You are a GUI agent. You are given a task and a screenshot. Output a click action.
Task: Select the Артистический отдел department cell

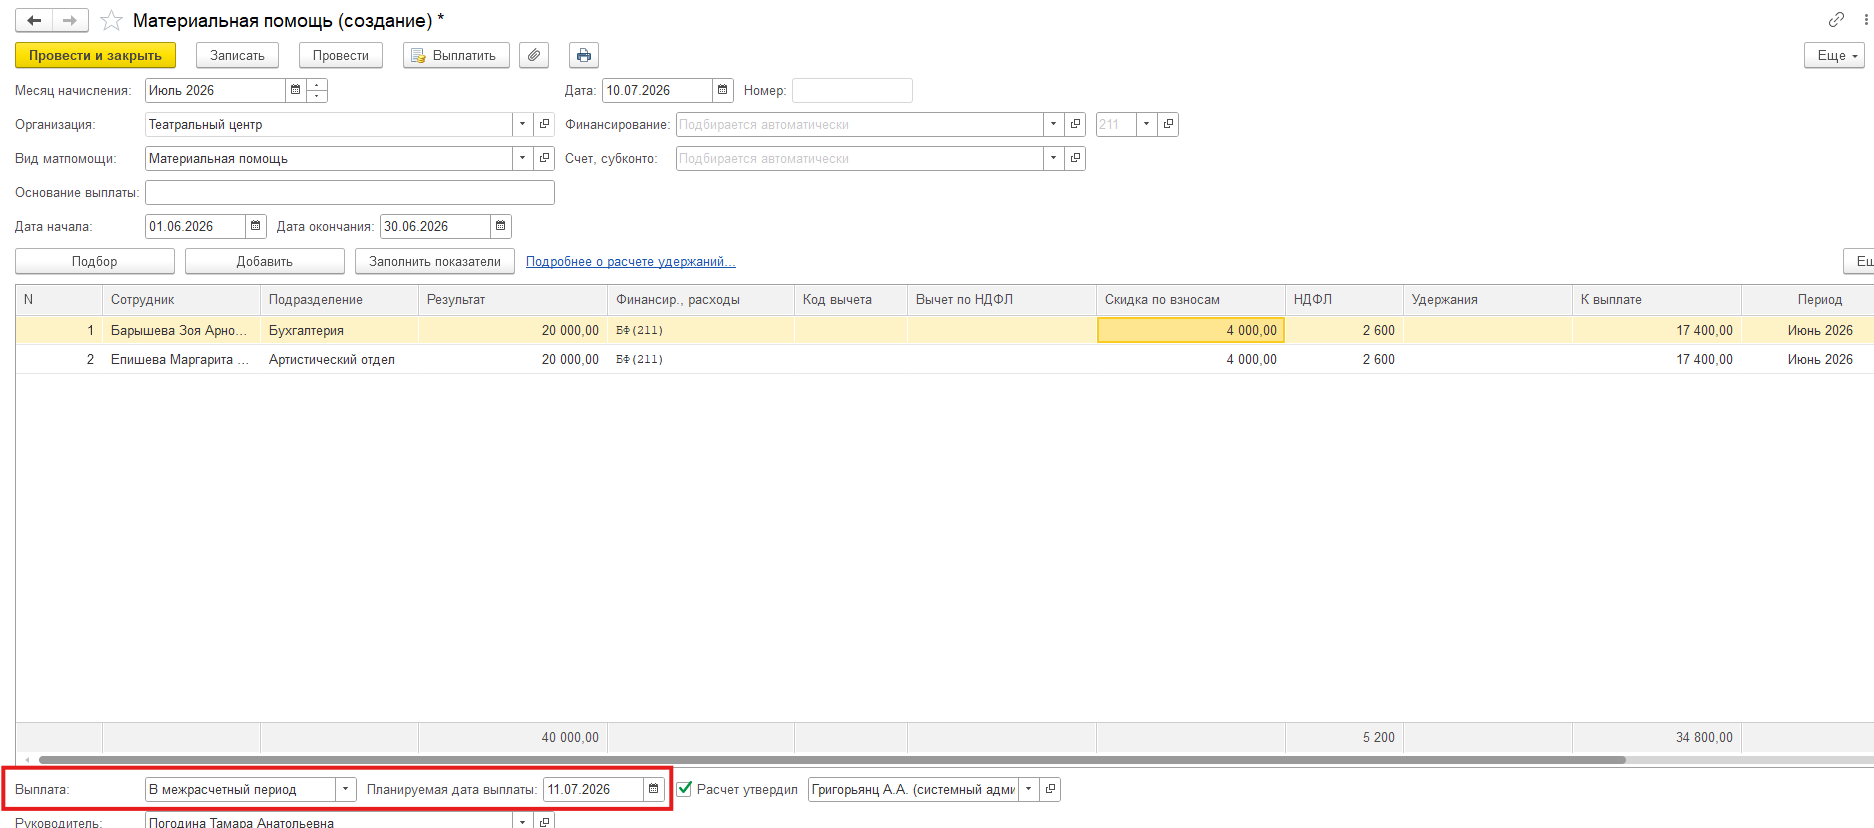tap(339, 359)
